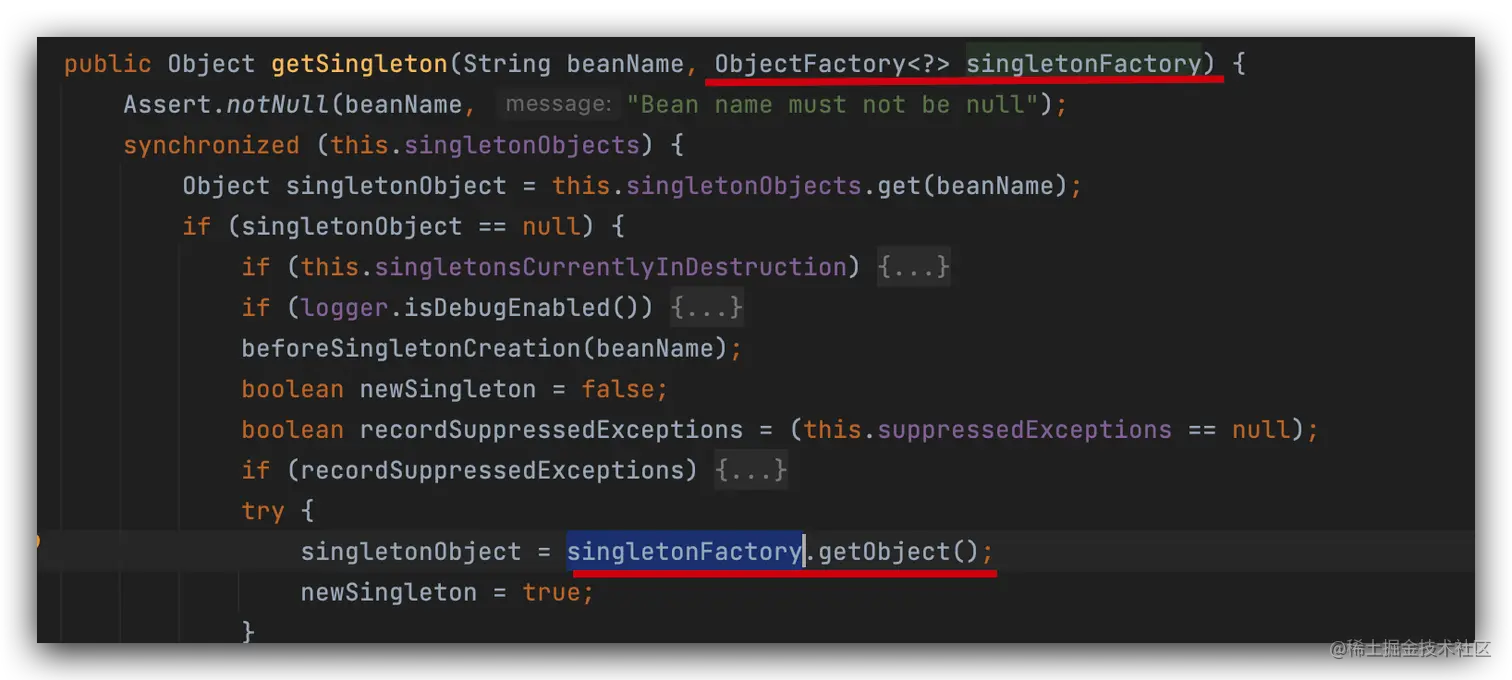Click the highlighted singletonFactory selection
This screenshot has width=1512, height=680.
685,552
